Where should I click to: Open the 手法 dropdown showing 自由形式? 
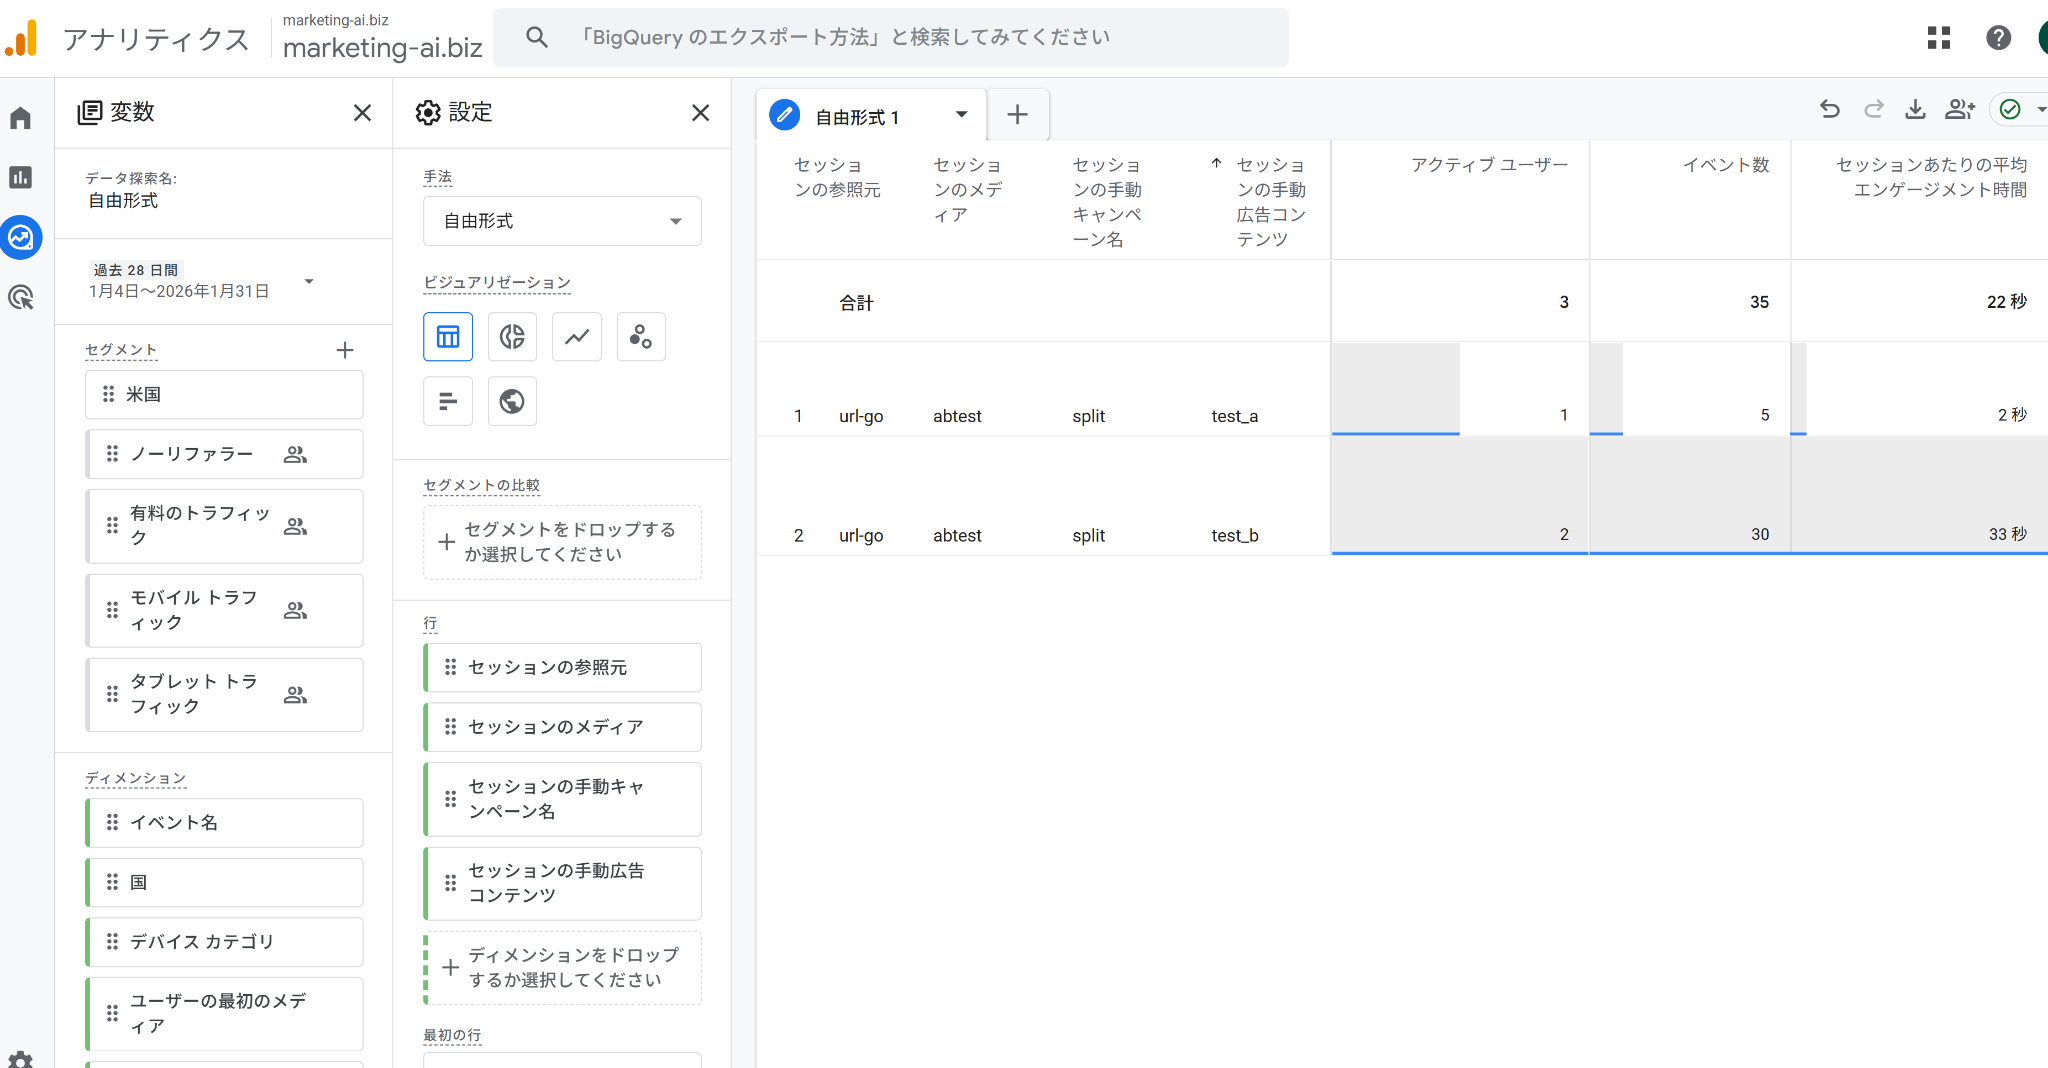coord(561,221)
